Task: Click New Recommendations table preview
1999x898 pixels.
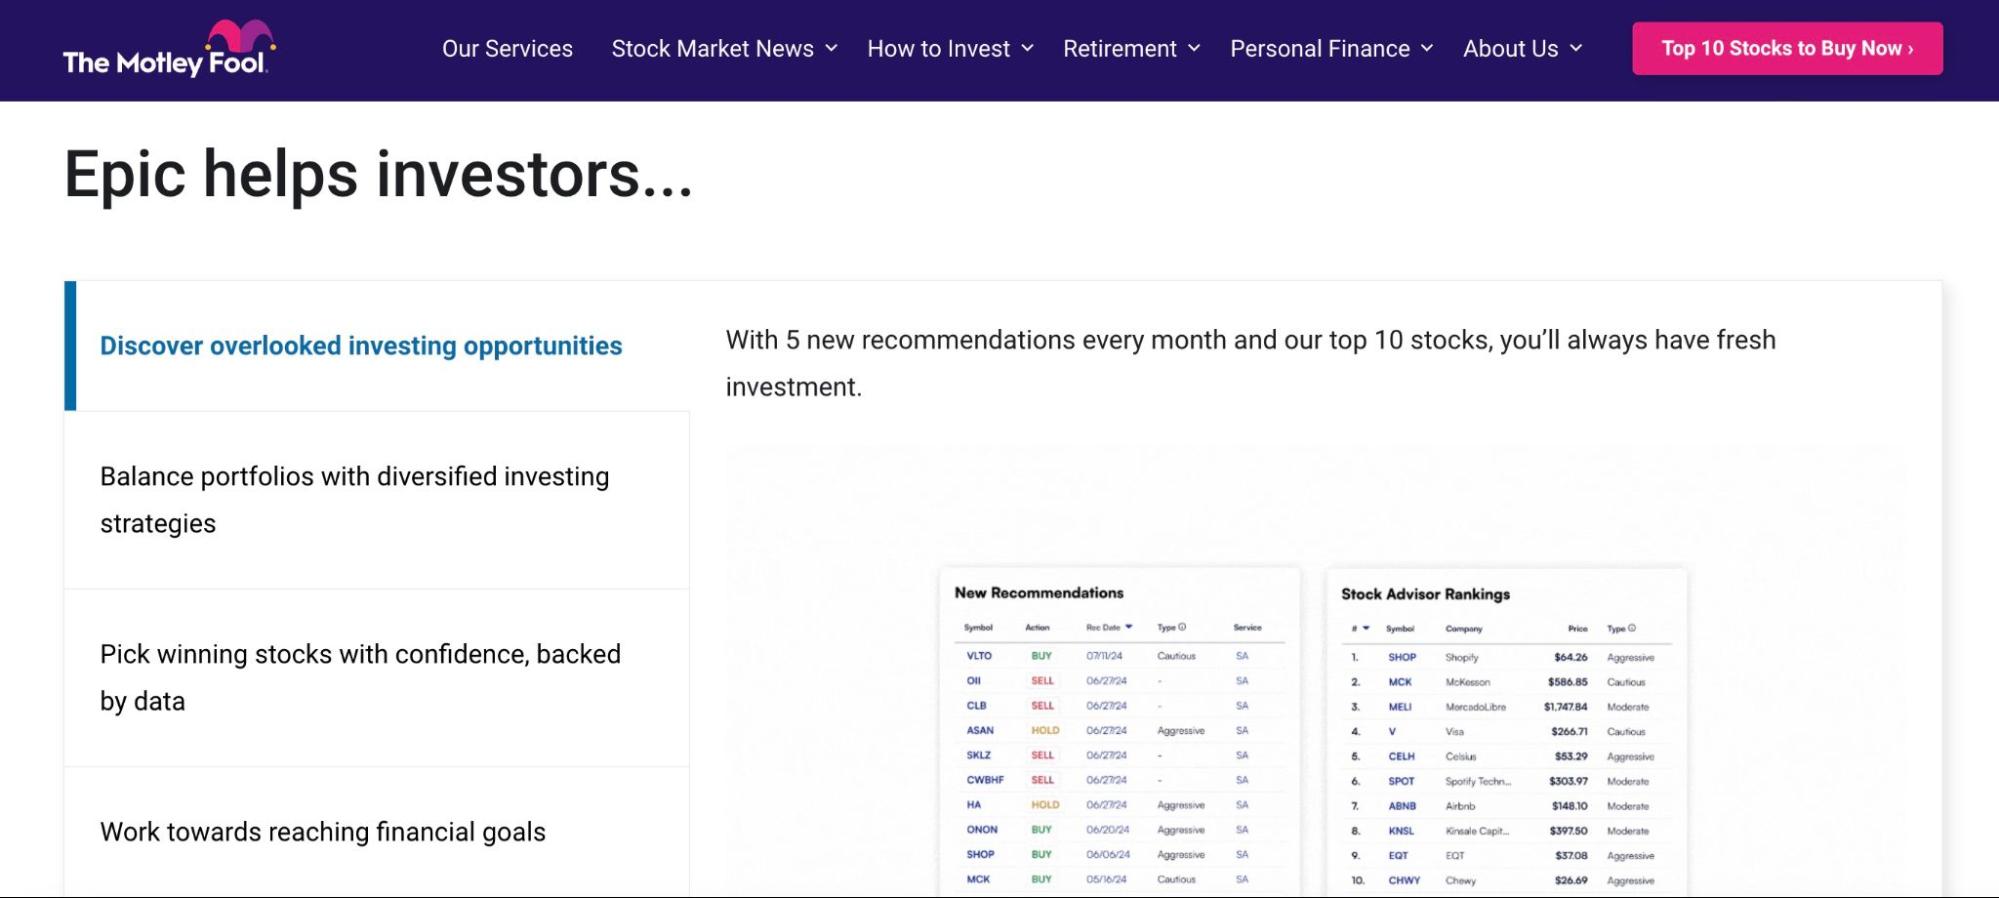Action: pyautogui.click(x=1119, y=732)
